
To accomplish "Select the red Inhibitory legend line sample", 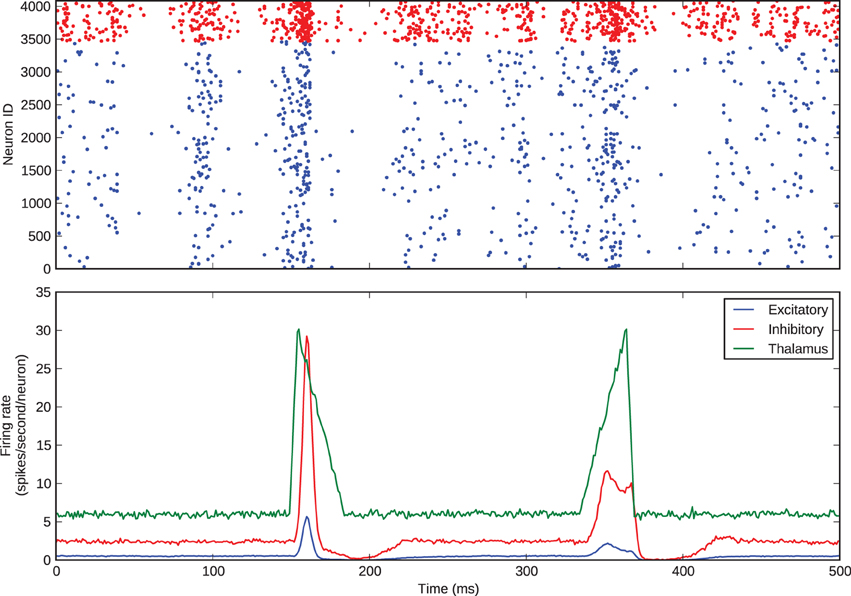I will [x=744, y=329].
